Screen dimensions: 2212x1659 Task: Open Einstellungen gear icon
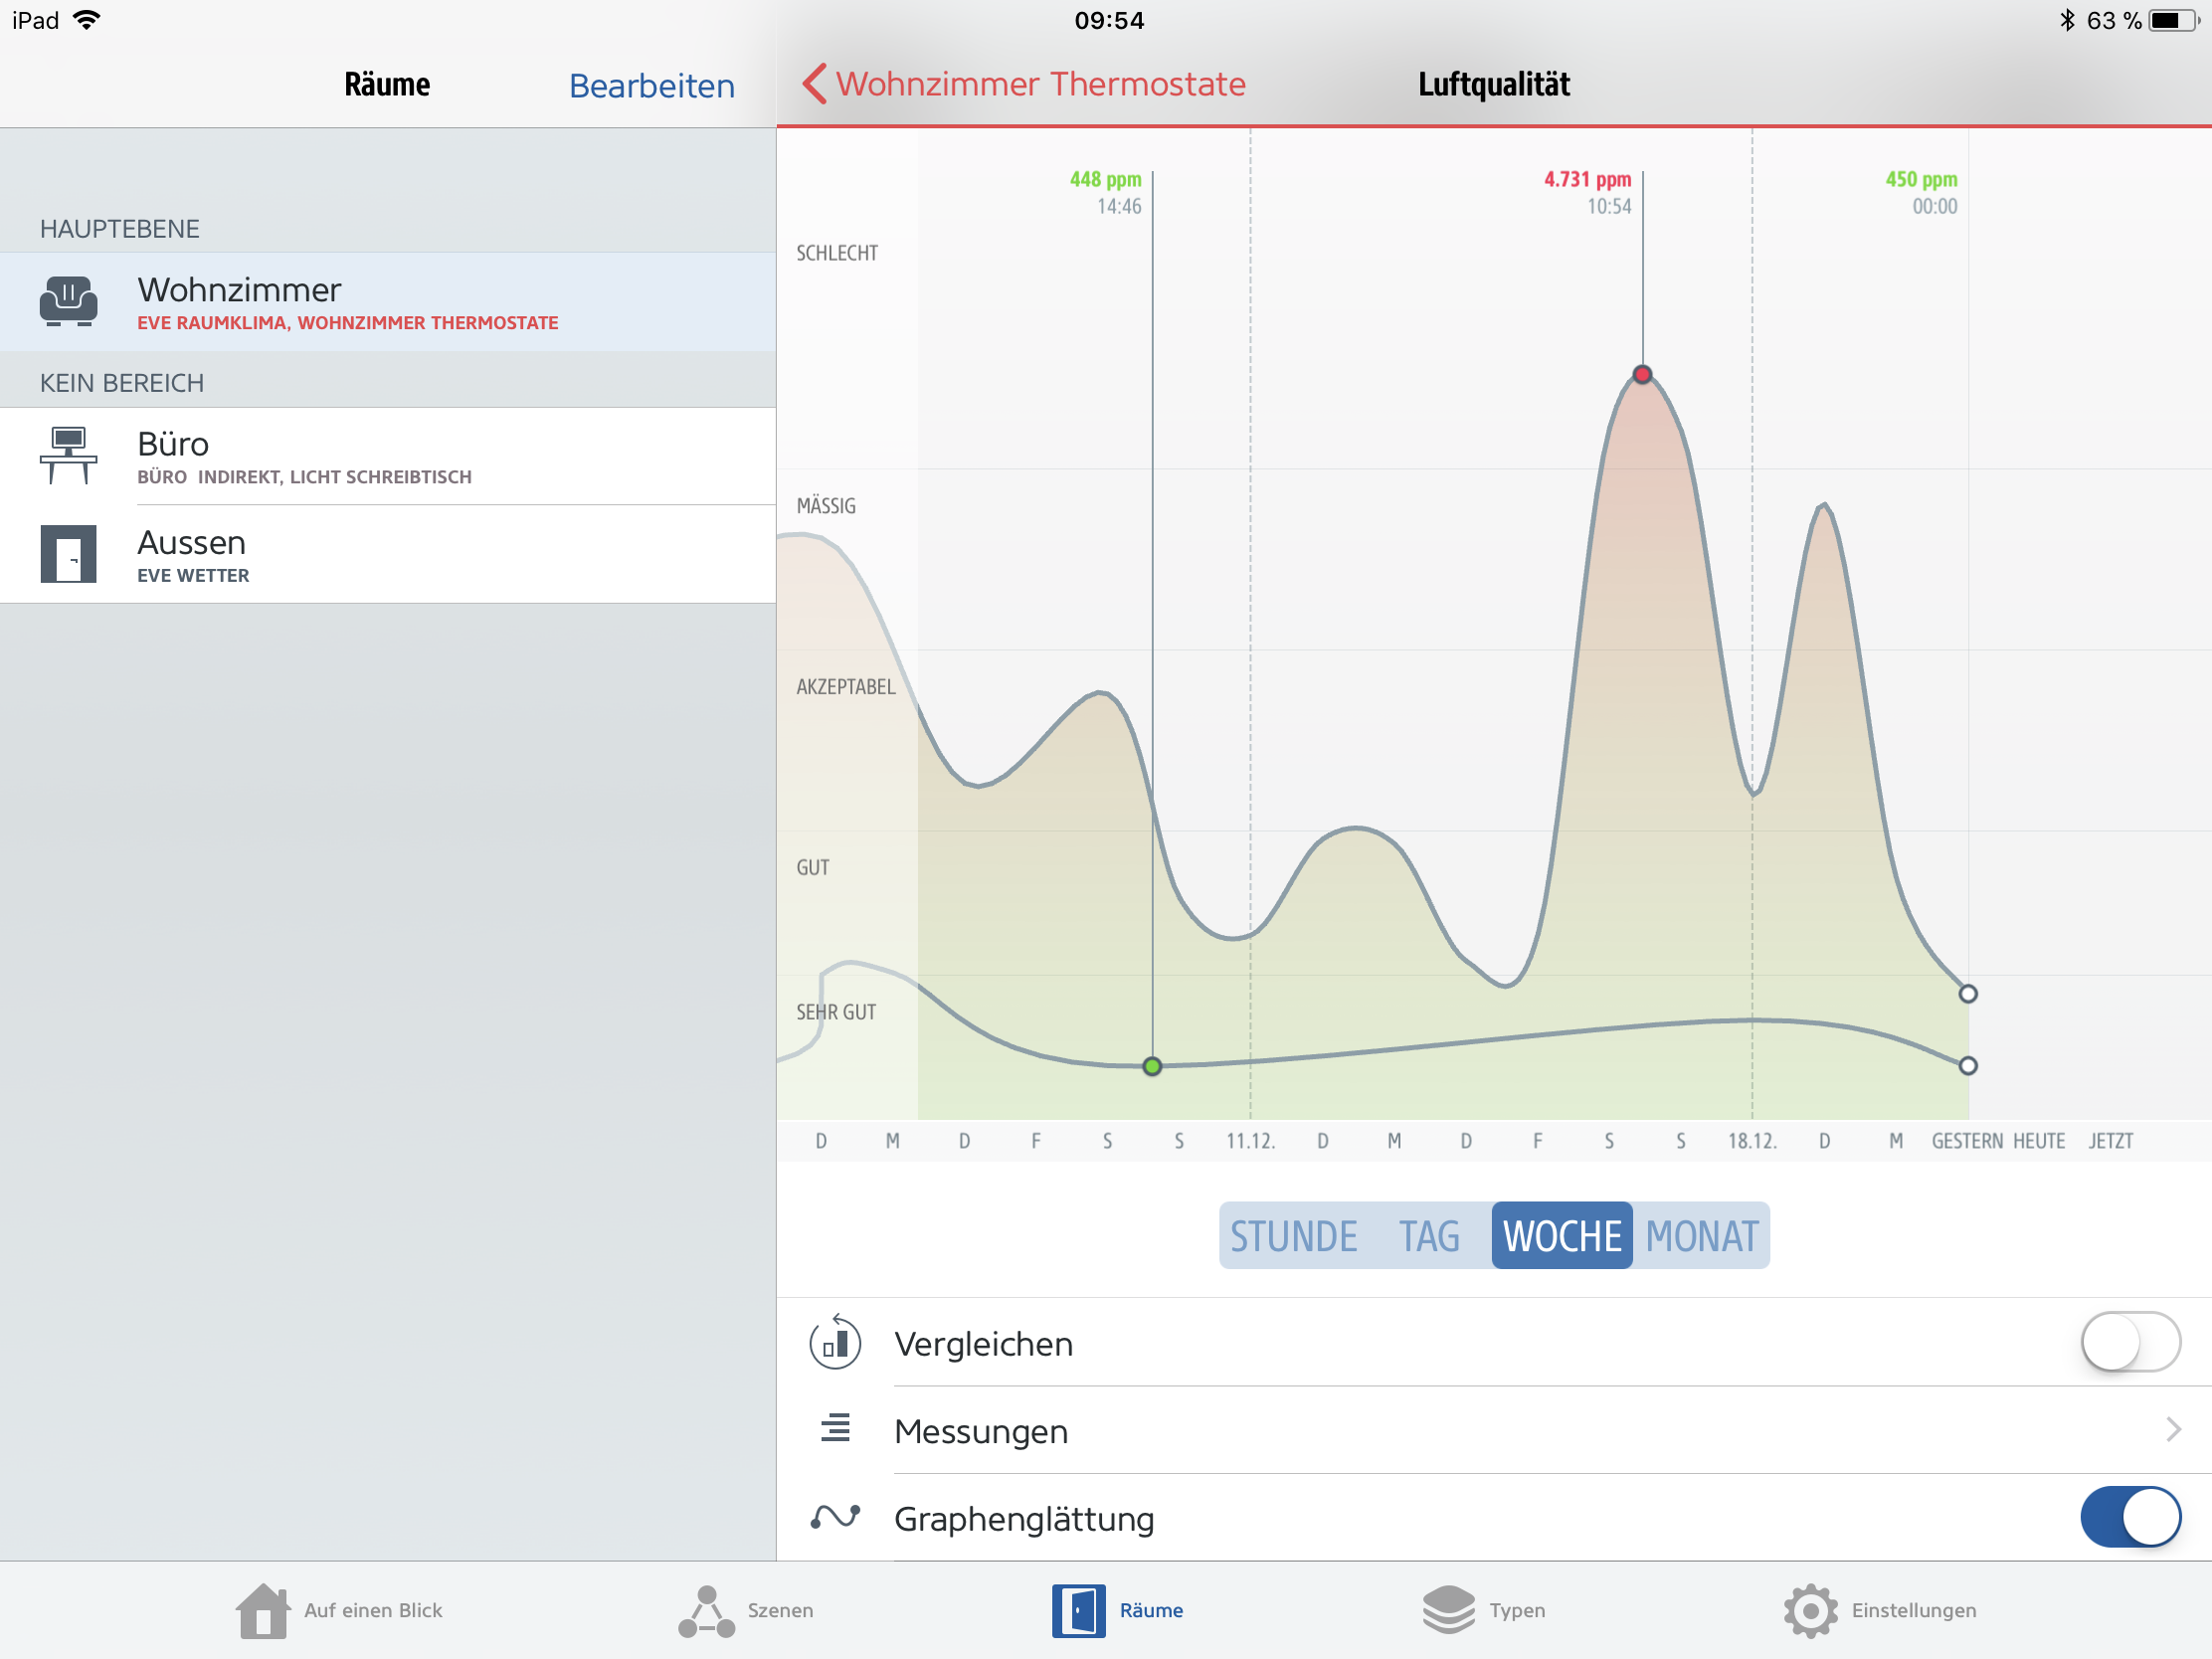point(1809,1610)
